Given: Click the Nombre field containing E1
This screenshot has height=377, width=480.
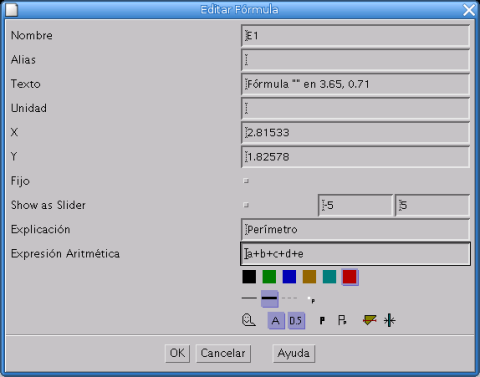Looking at the screenshot, I should click(x=355, y=36).
